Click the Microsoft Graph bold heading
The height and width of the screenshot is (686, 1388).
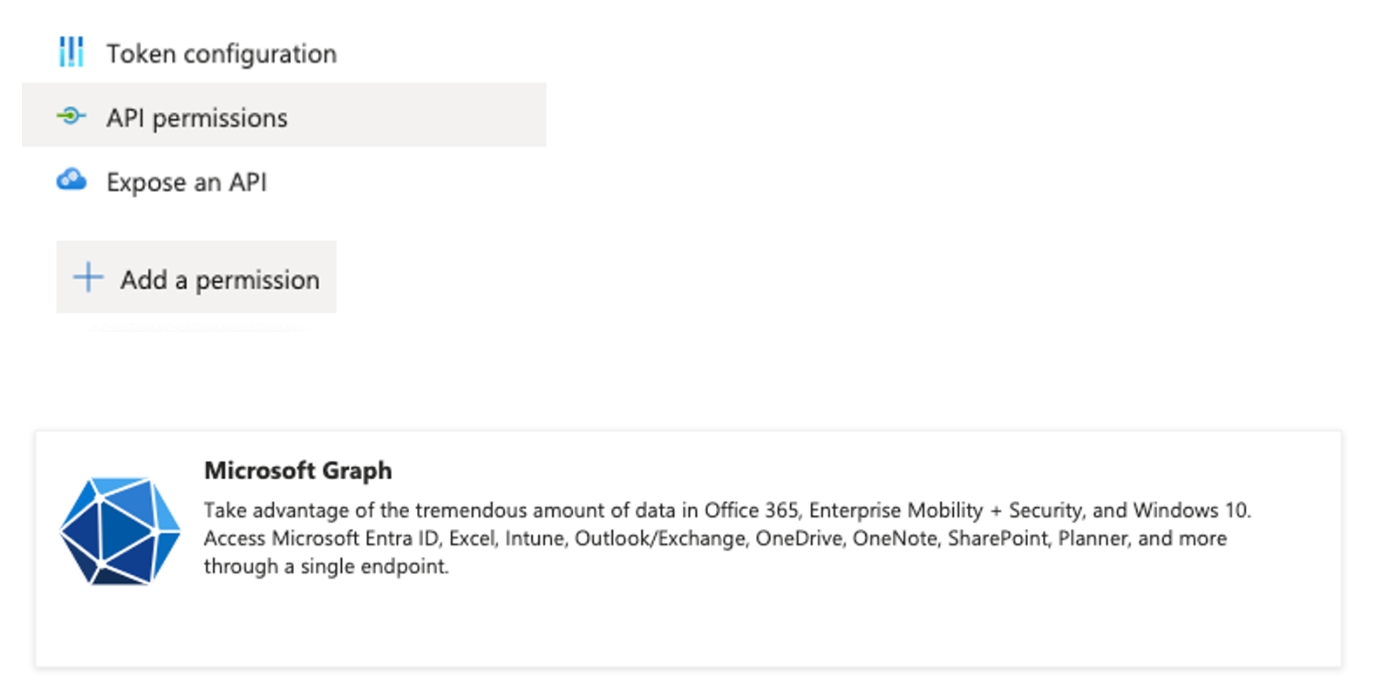click(x=298, y=470)
